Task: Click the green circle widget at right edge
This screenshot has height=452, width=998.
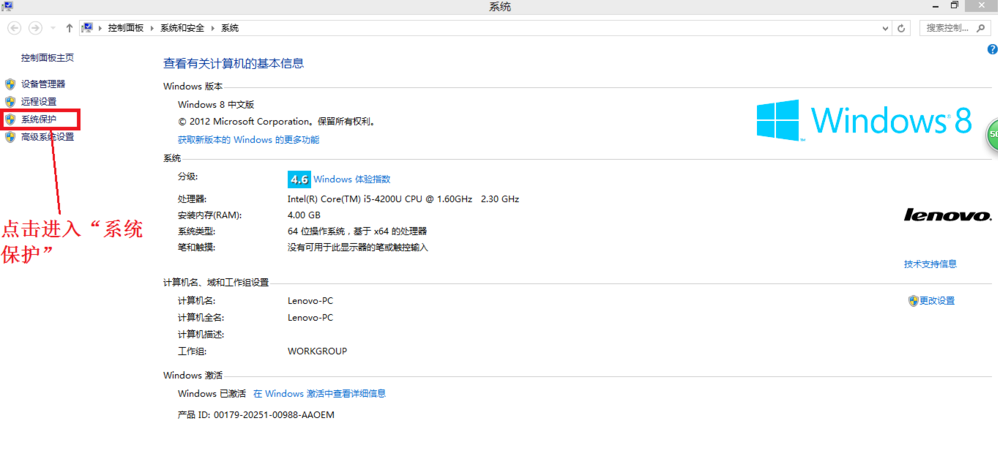Action: coord(992,134)
